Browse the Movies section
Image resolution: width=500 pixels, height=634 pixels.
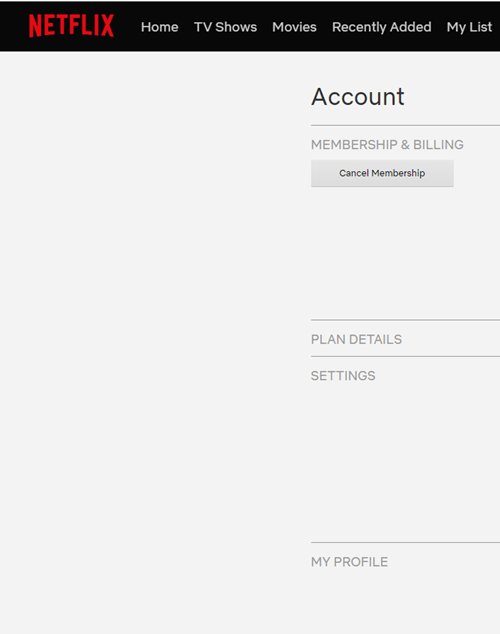pos(294,27)
